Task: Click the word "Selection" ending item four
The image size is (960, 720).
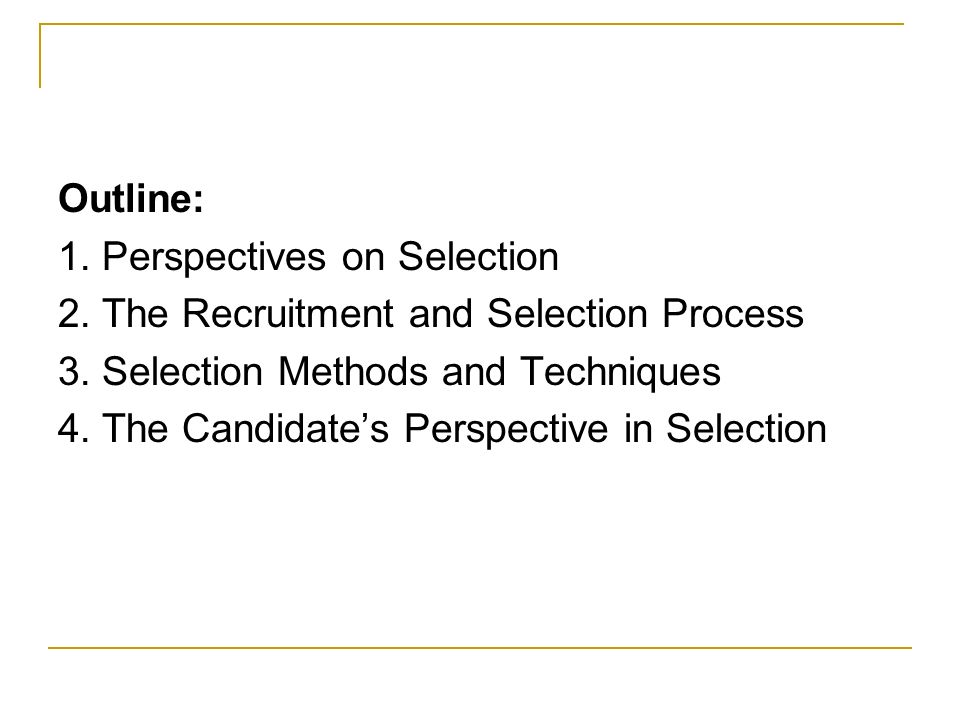Action: 746,428
